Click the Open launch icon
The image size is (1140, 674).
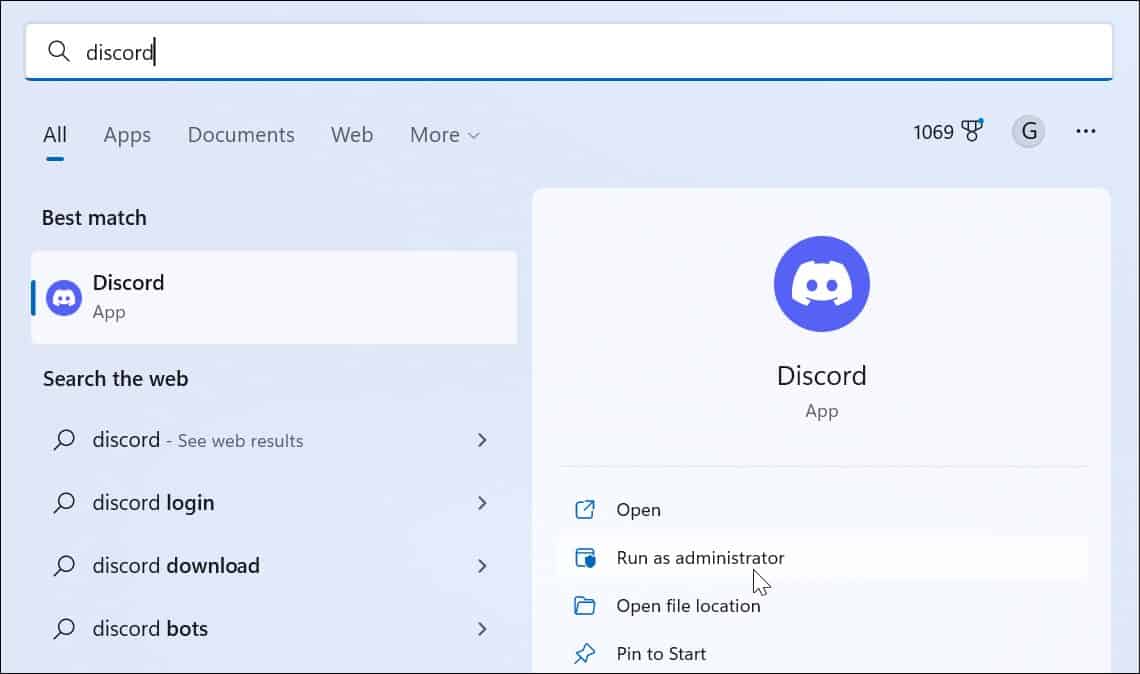point(585,510)
